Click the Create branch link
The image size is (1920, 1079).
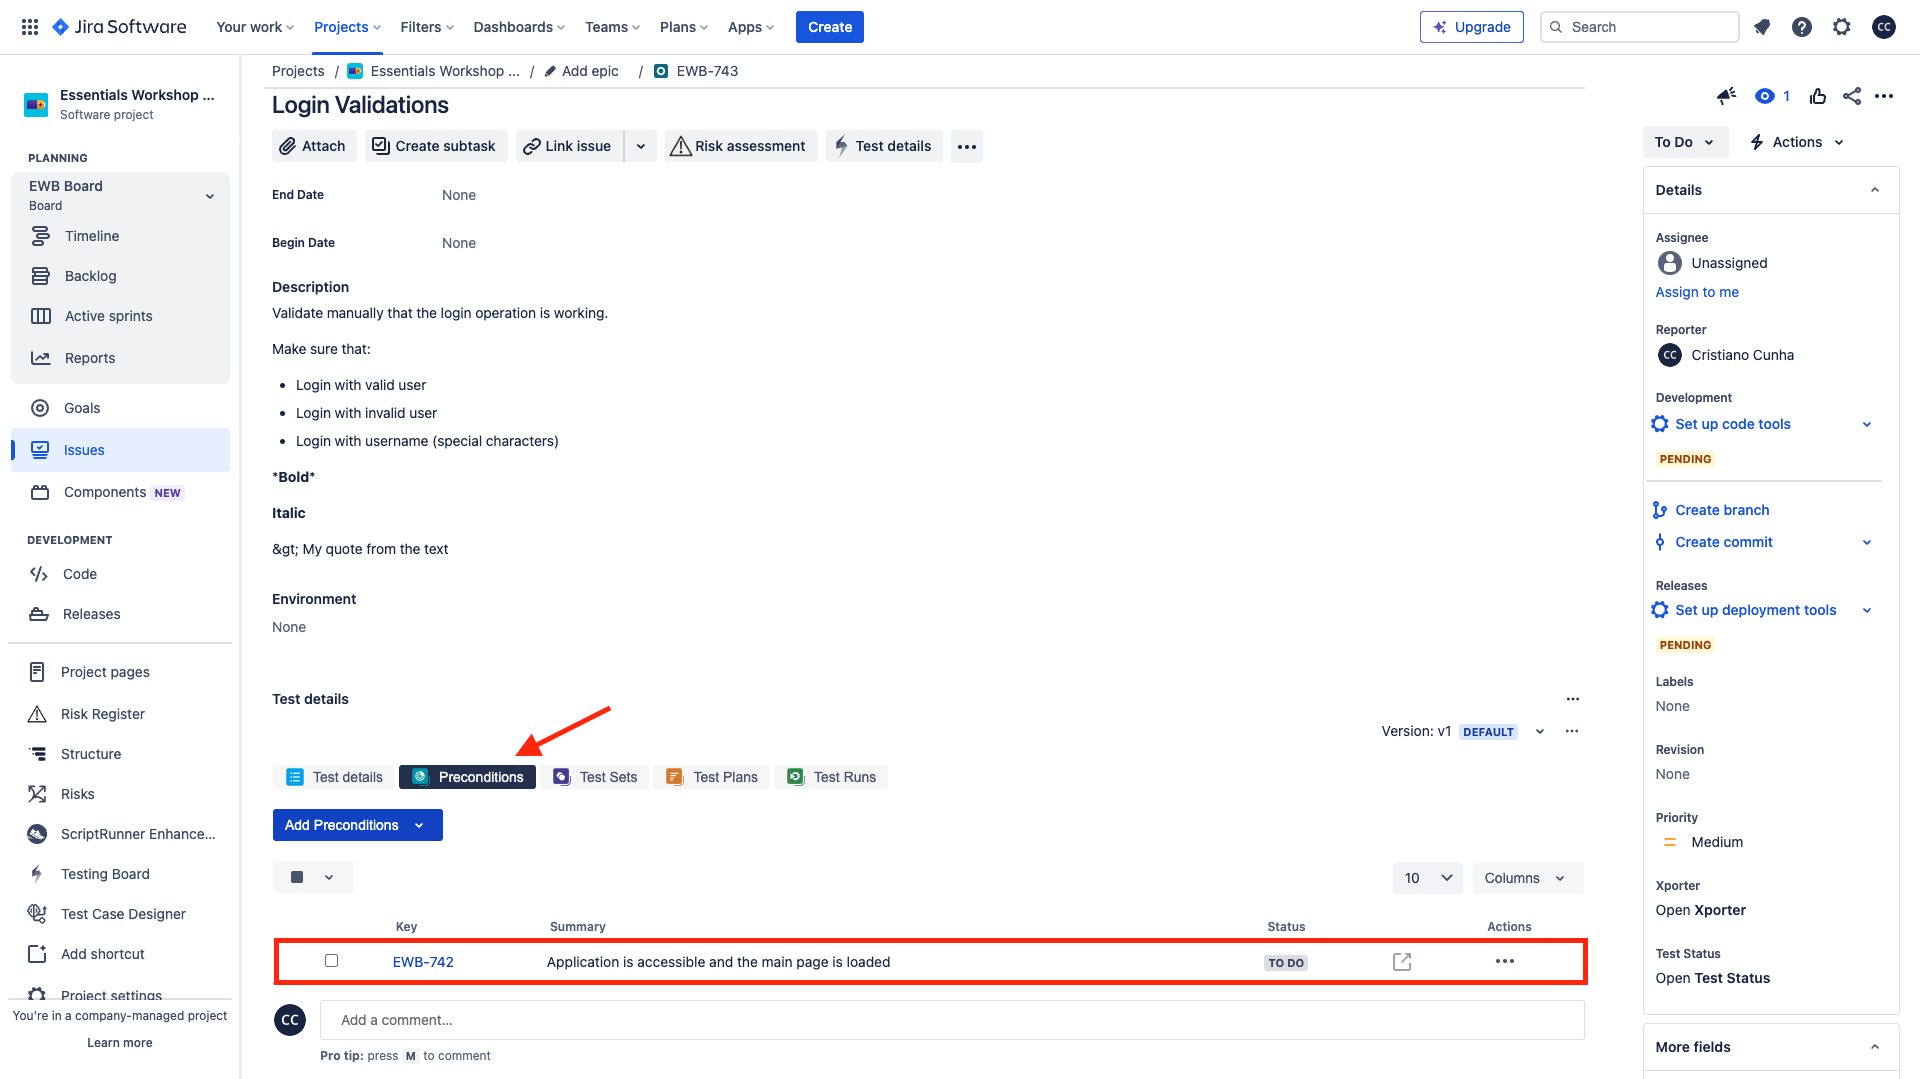pos(1722,510)
